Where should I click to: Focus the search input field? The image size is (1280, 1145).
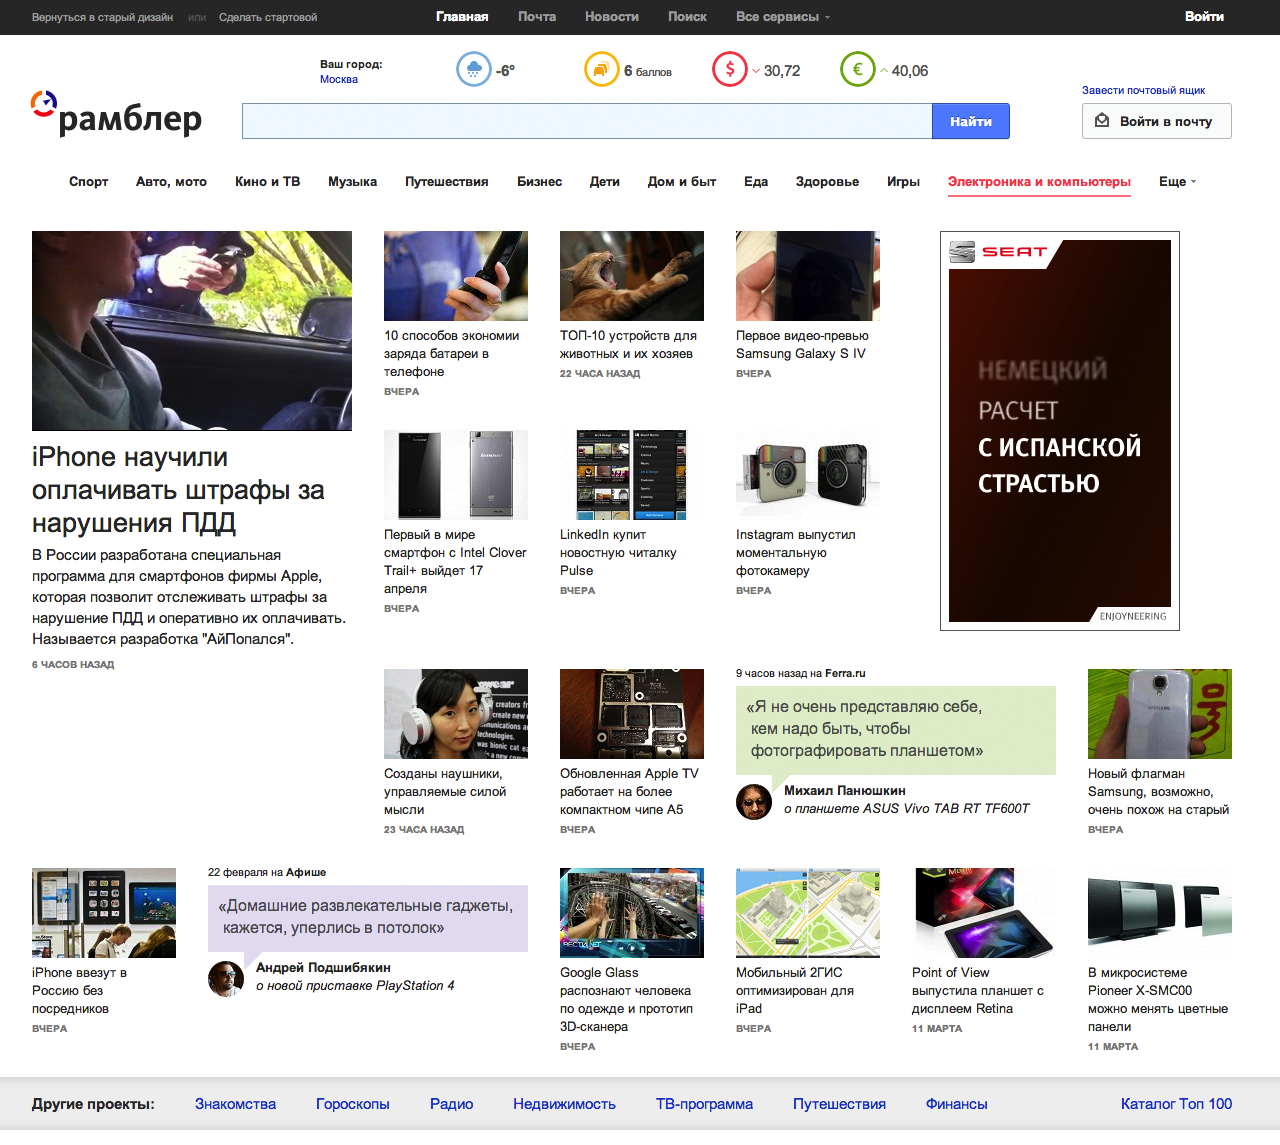tap(587, 121)
